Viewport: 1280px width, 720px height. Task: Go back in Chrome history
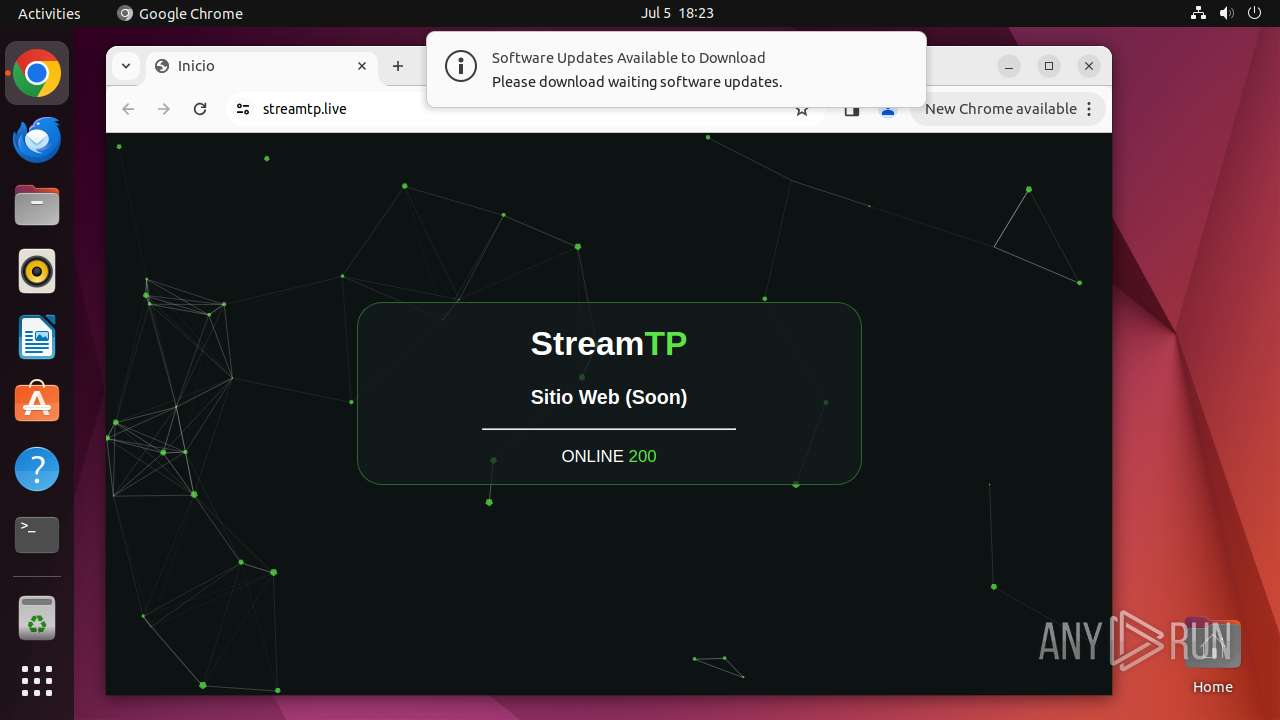[128, 109]
